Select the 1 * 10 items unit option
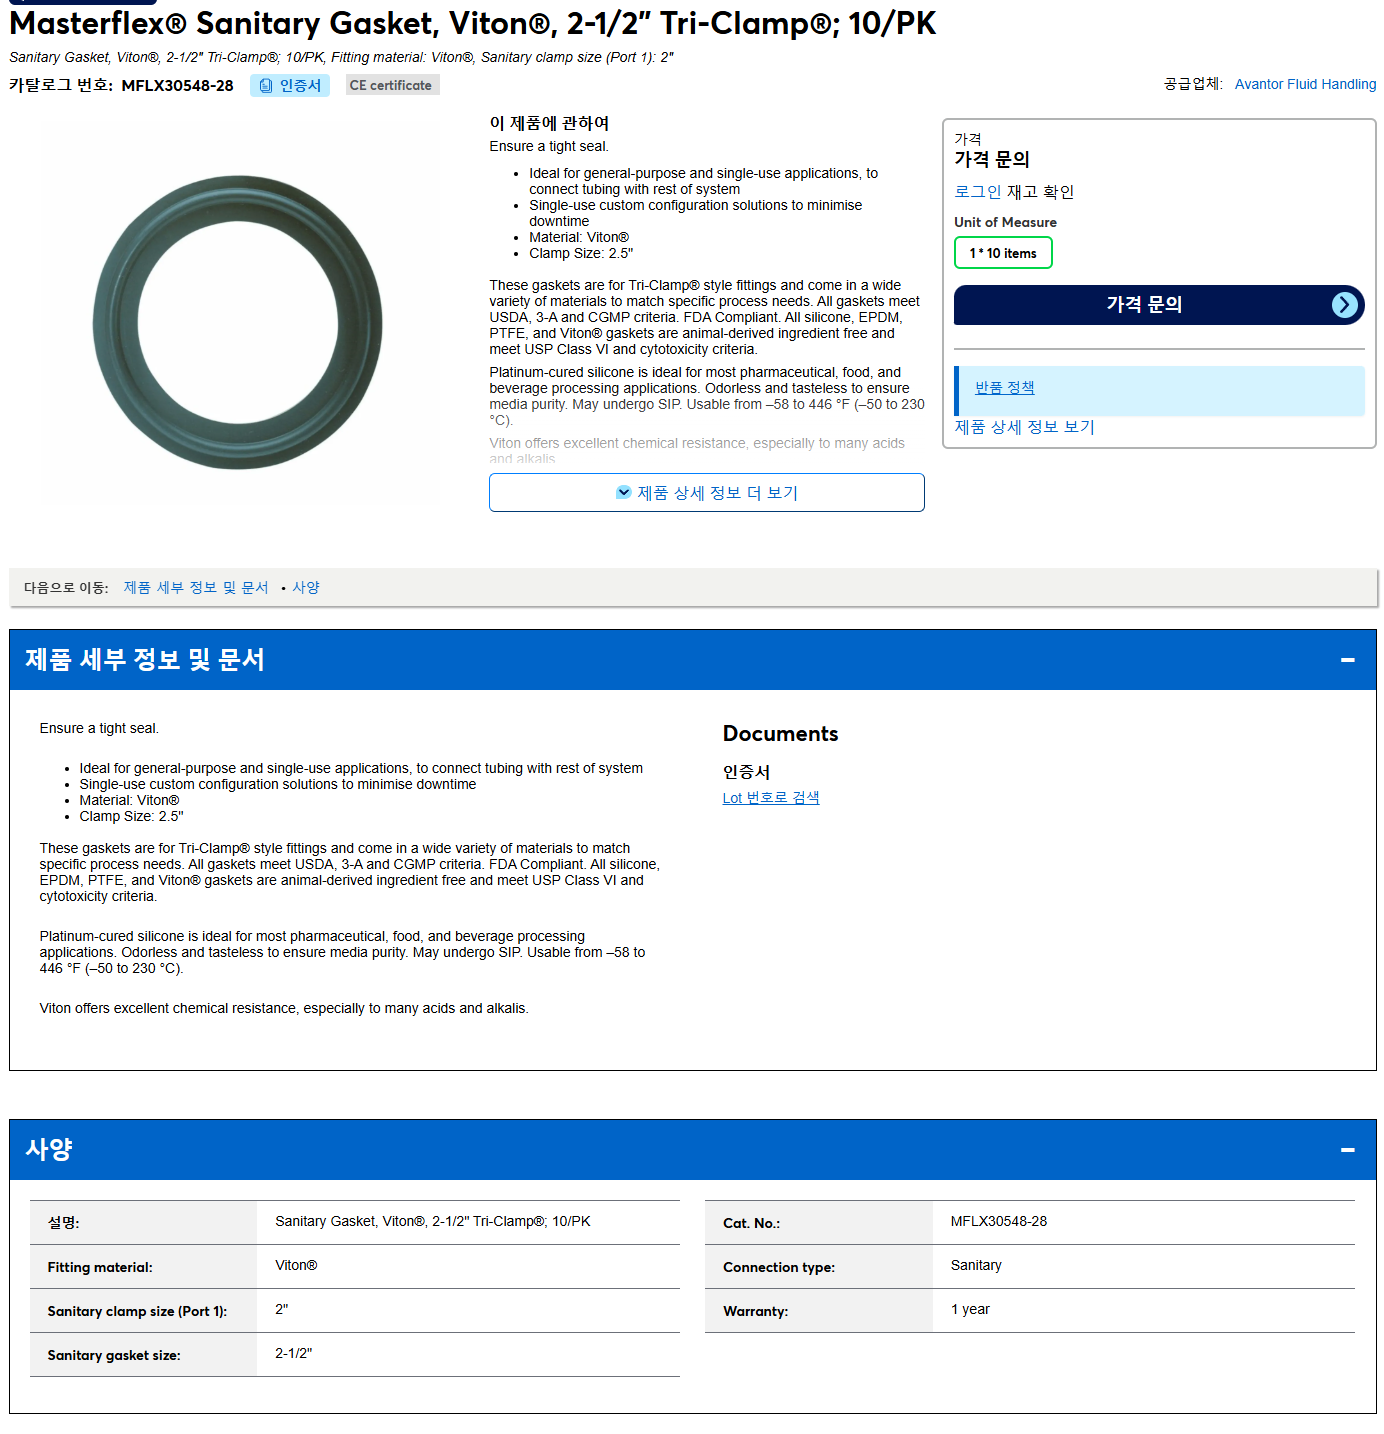 coord(1003,253)
